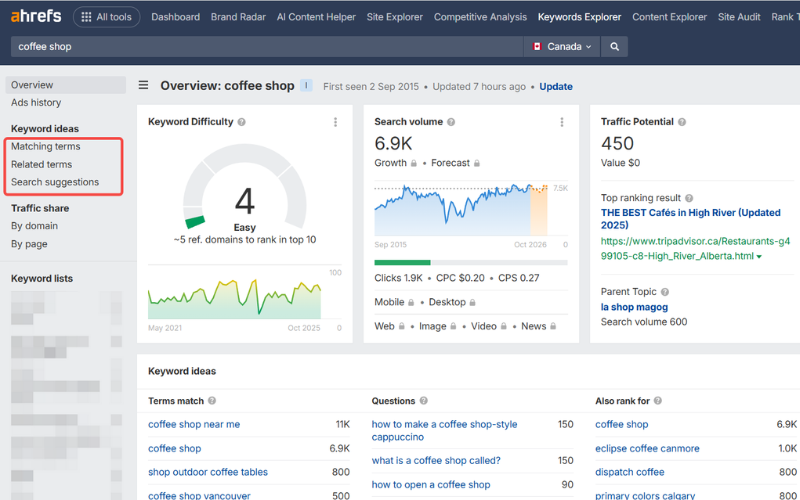Click the search volume trend chart
This screenshot has width=800, height=500.
coord(460,207)
